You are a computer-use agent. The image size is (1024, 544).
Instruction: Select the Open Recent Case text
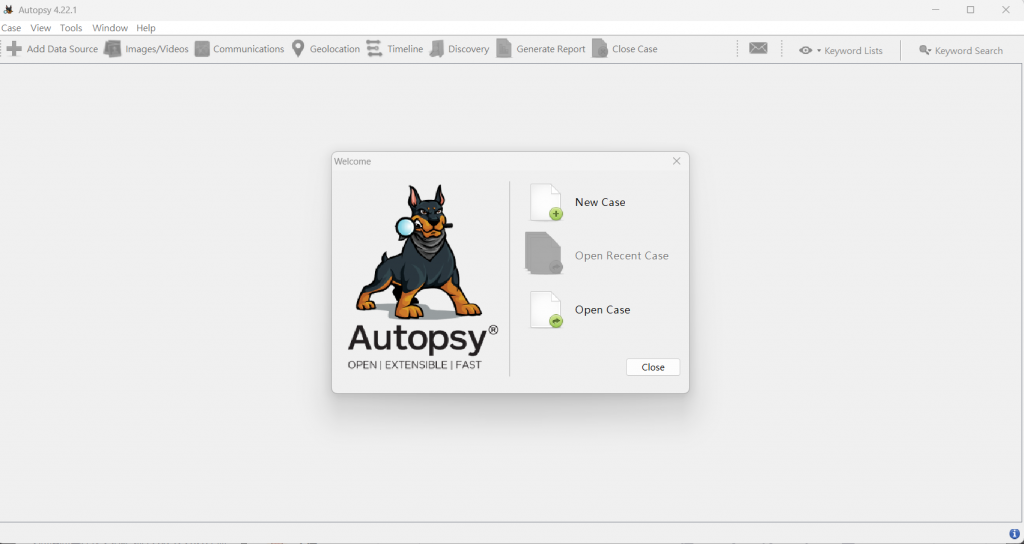tap(622, 256)
